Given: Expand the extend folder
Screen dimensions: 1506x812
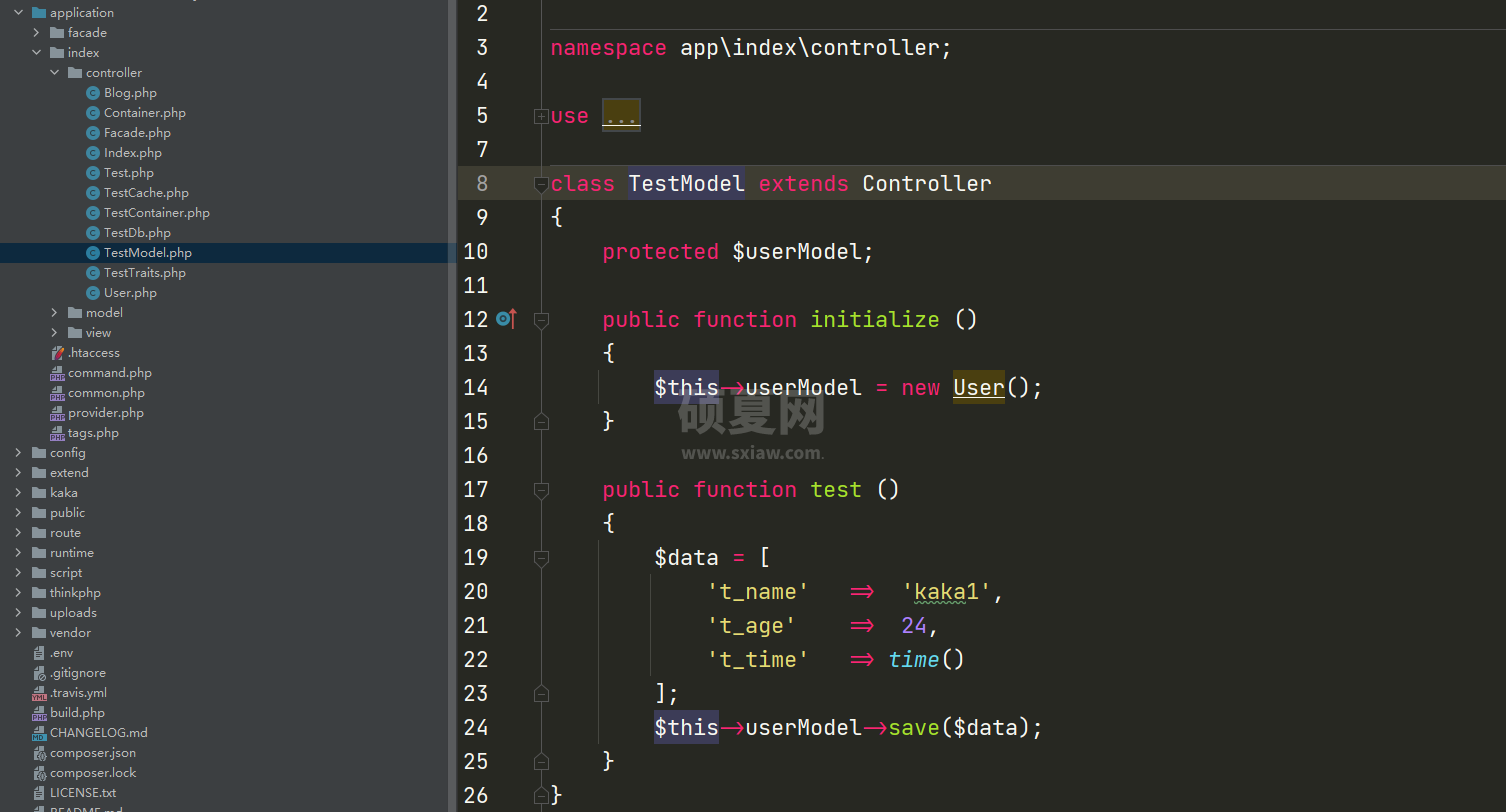Looking at the screenshot, I should (x=18, y=473).
